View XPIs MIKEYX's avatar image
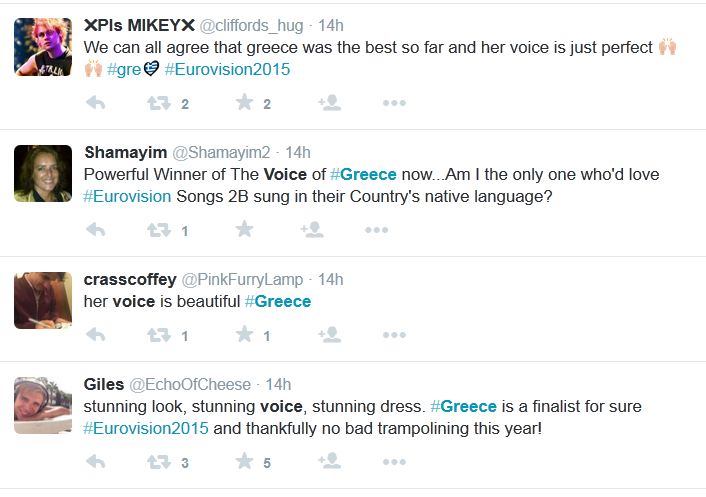 [43, 47]
